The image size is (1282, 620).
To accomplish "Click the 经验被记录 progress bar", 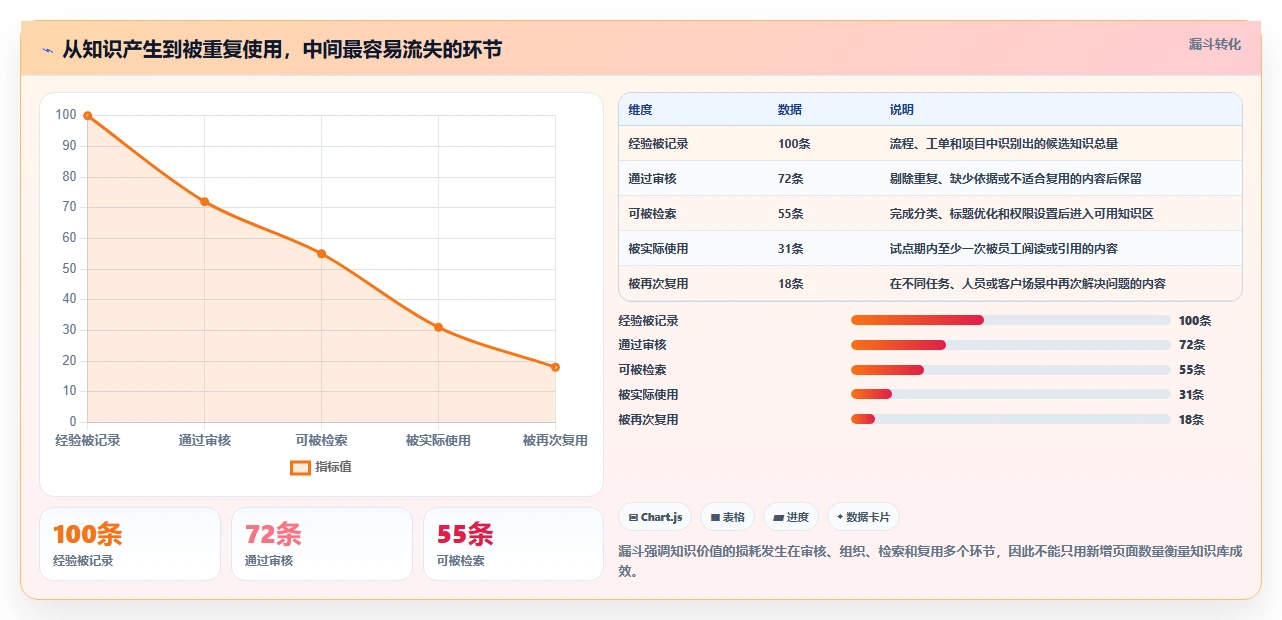I will coord(1011,320).
